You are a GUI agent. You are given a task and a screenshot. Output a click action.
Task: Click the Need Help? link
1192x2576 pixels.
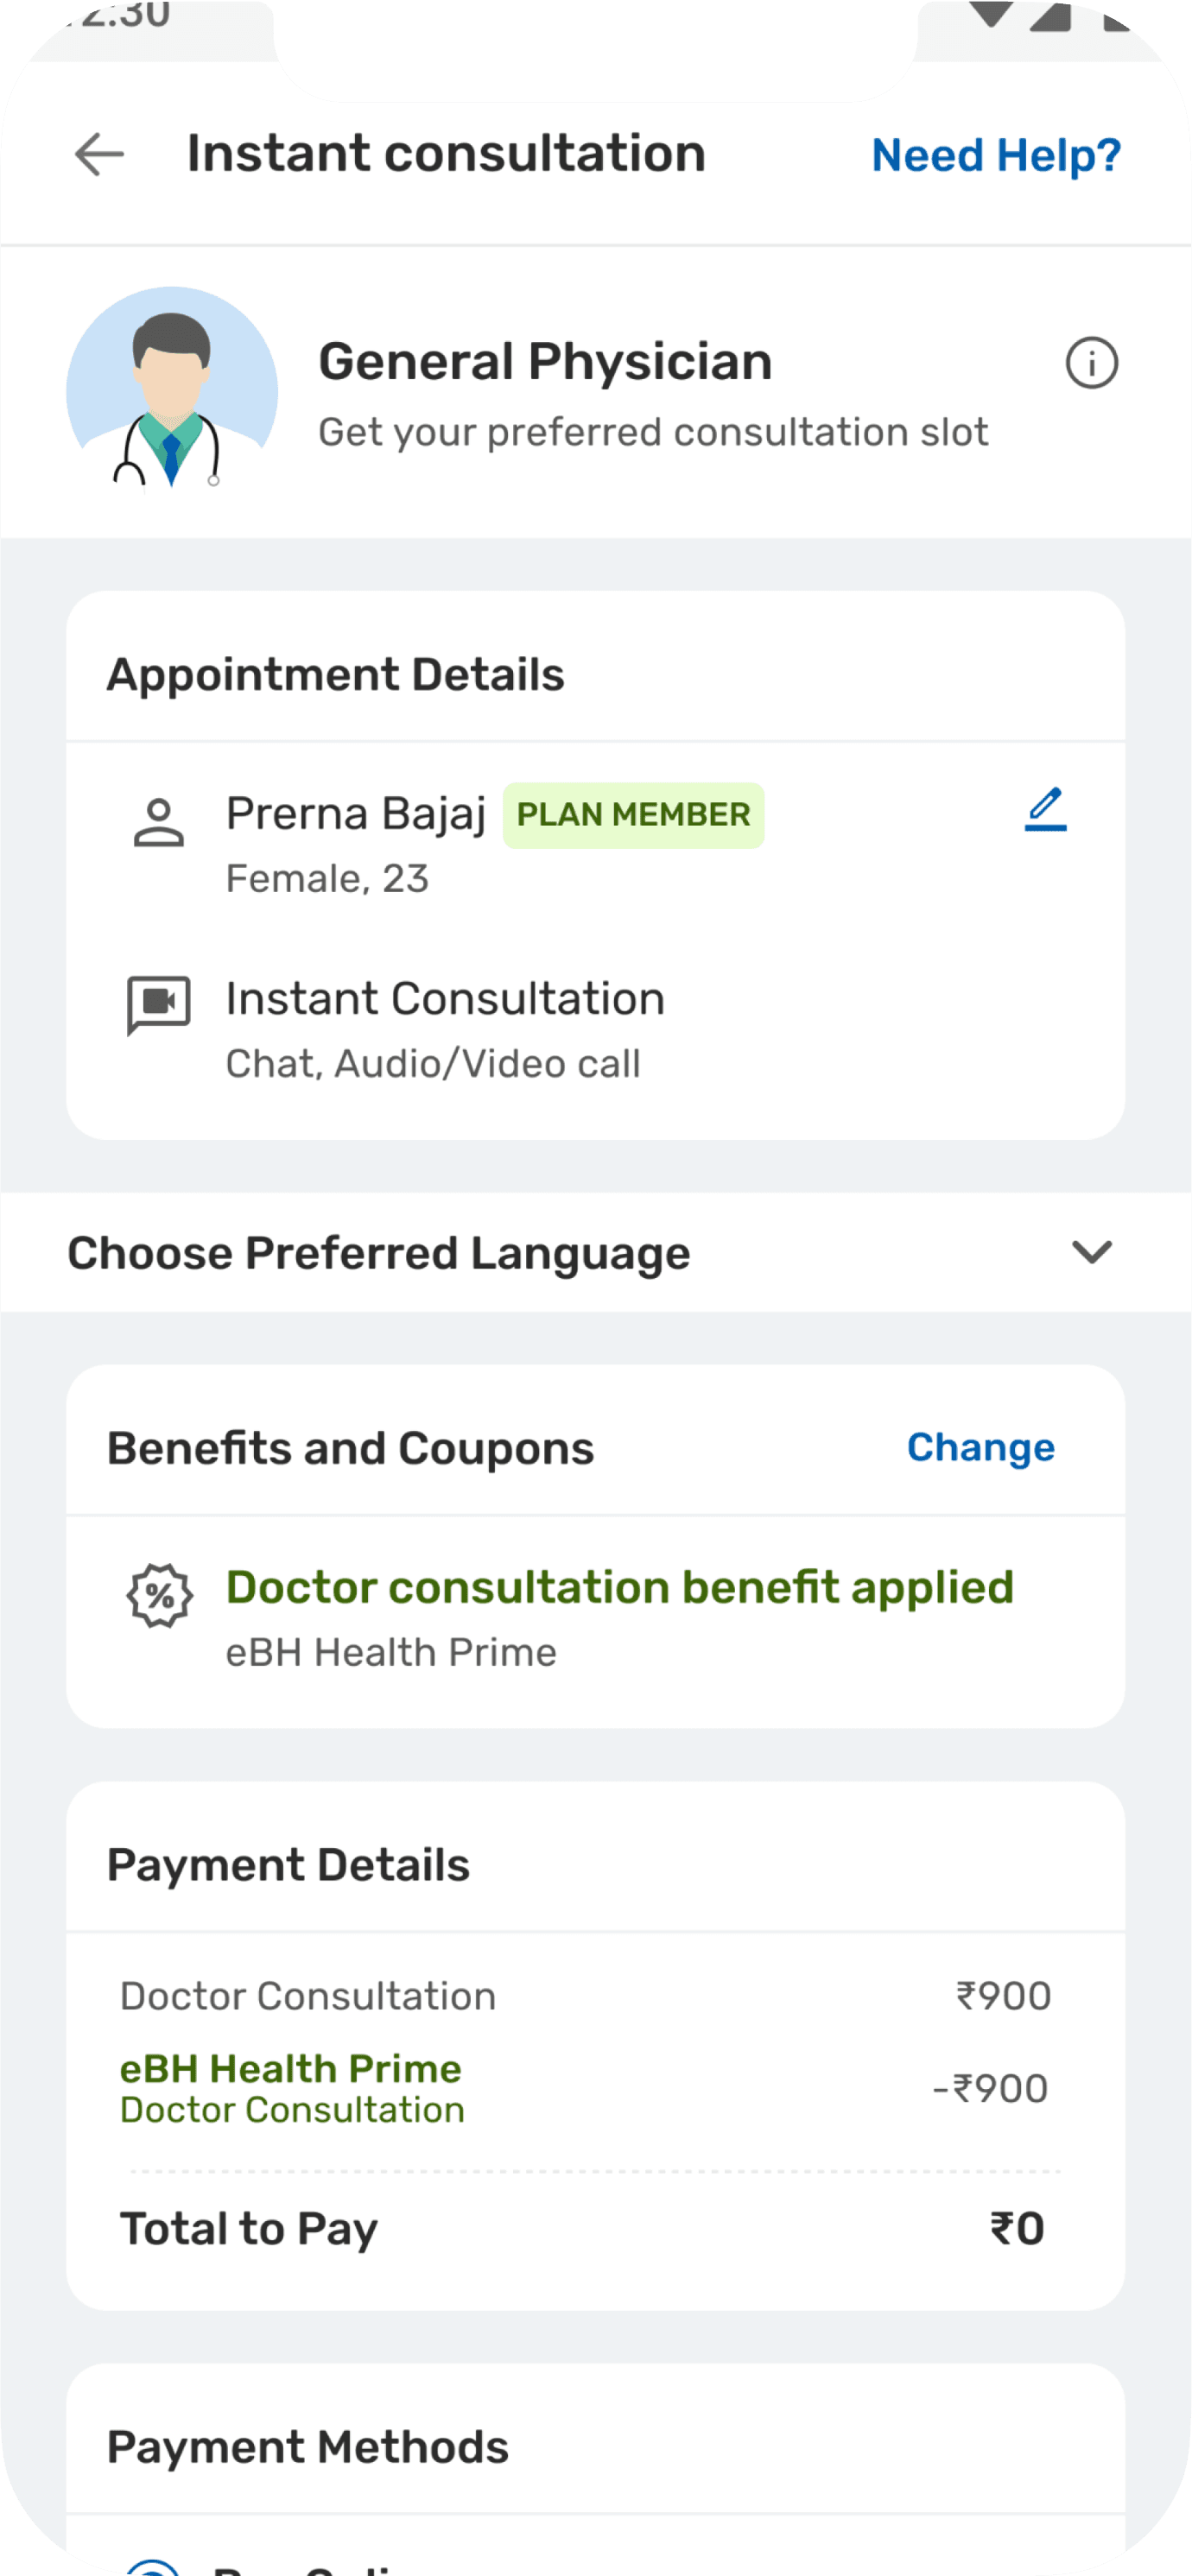(x=996, y=156)
